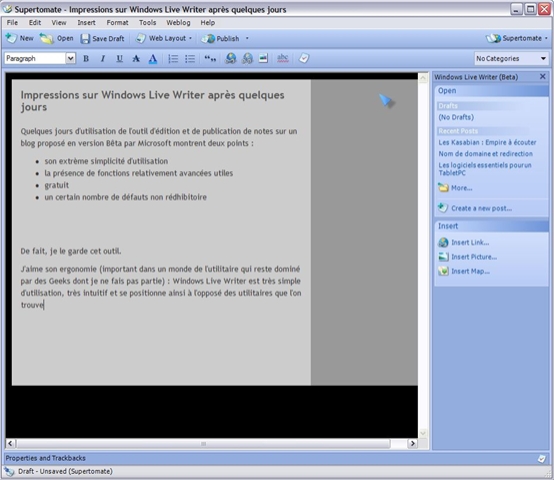Click the Insert Map... sidebar link
This screenshot has width=554, height=480.
(x=471, y=271)
